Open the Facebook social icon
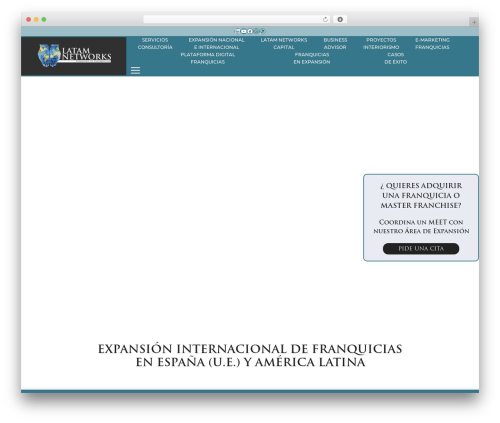Screen dimensions: 500x423 [250, 31]
